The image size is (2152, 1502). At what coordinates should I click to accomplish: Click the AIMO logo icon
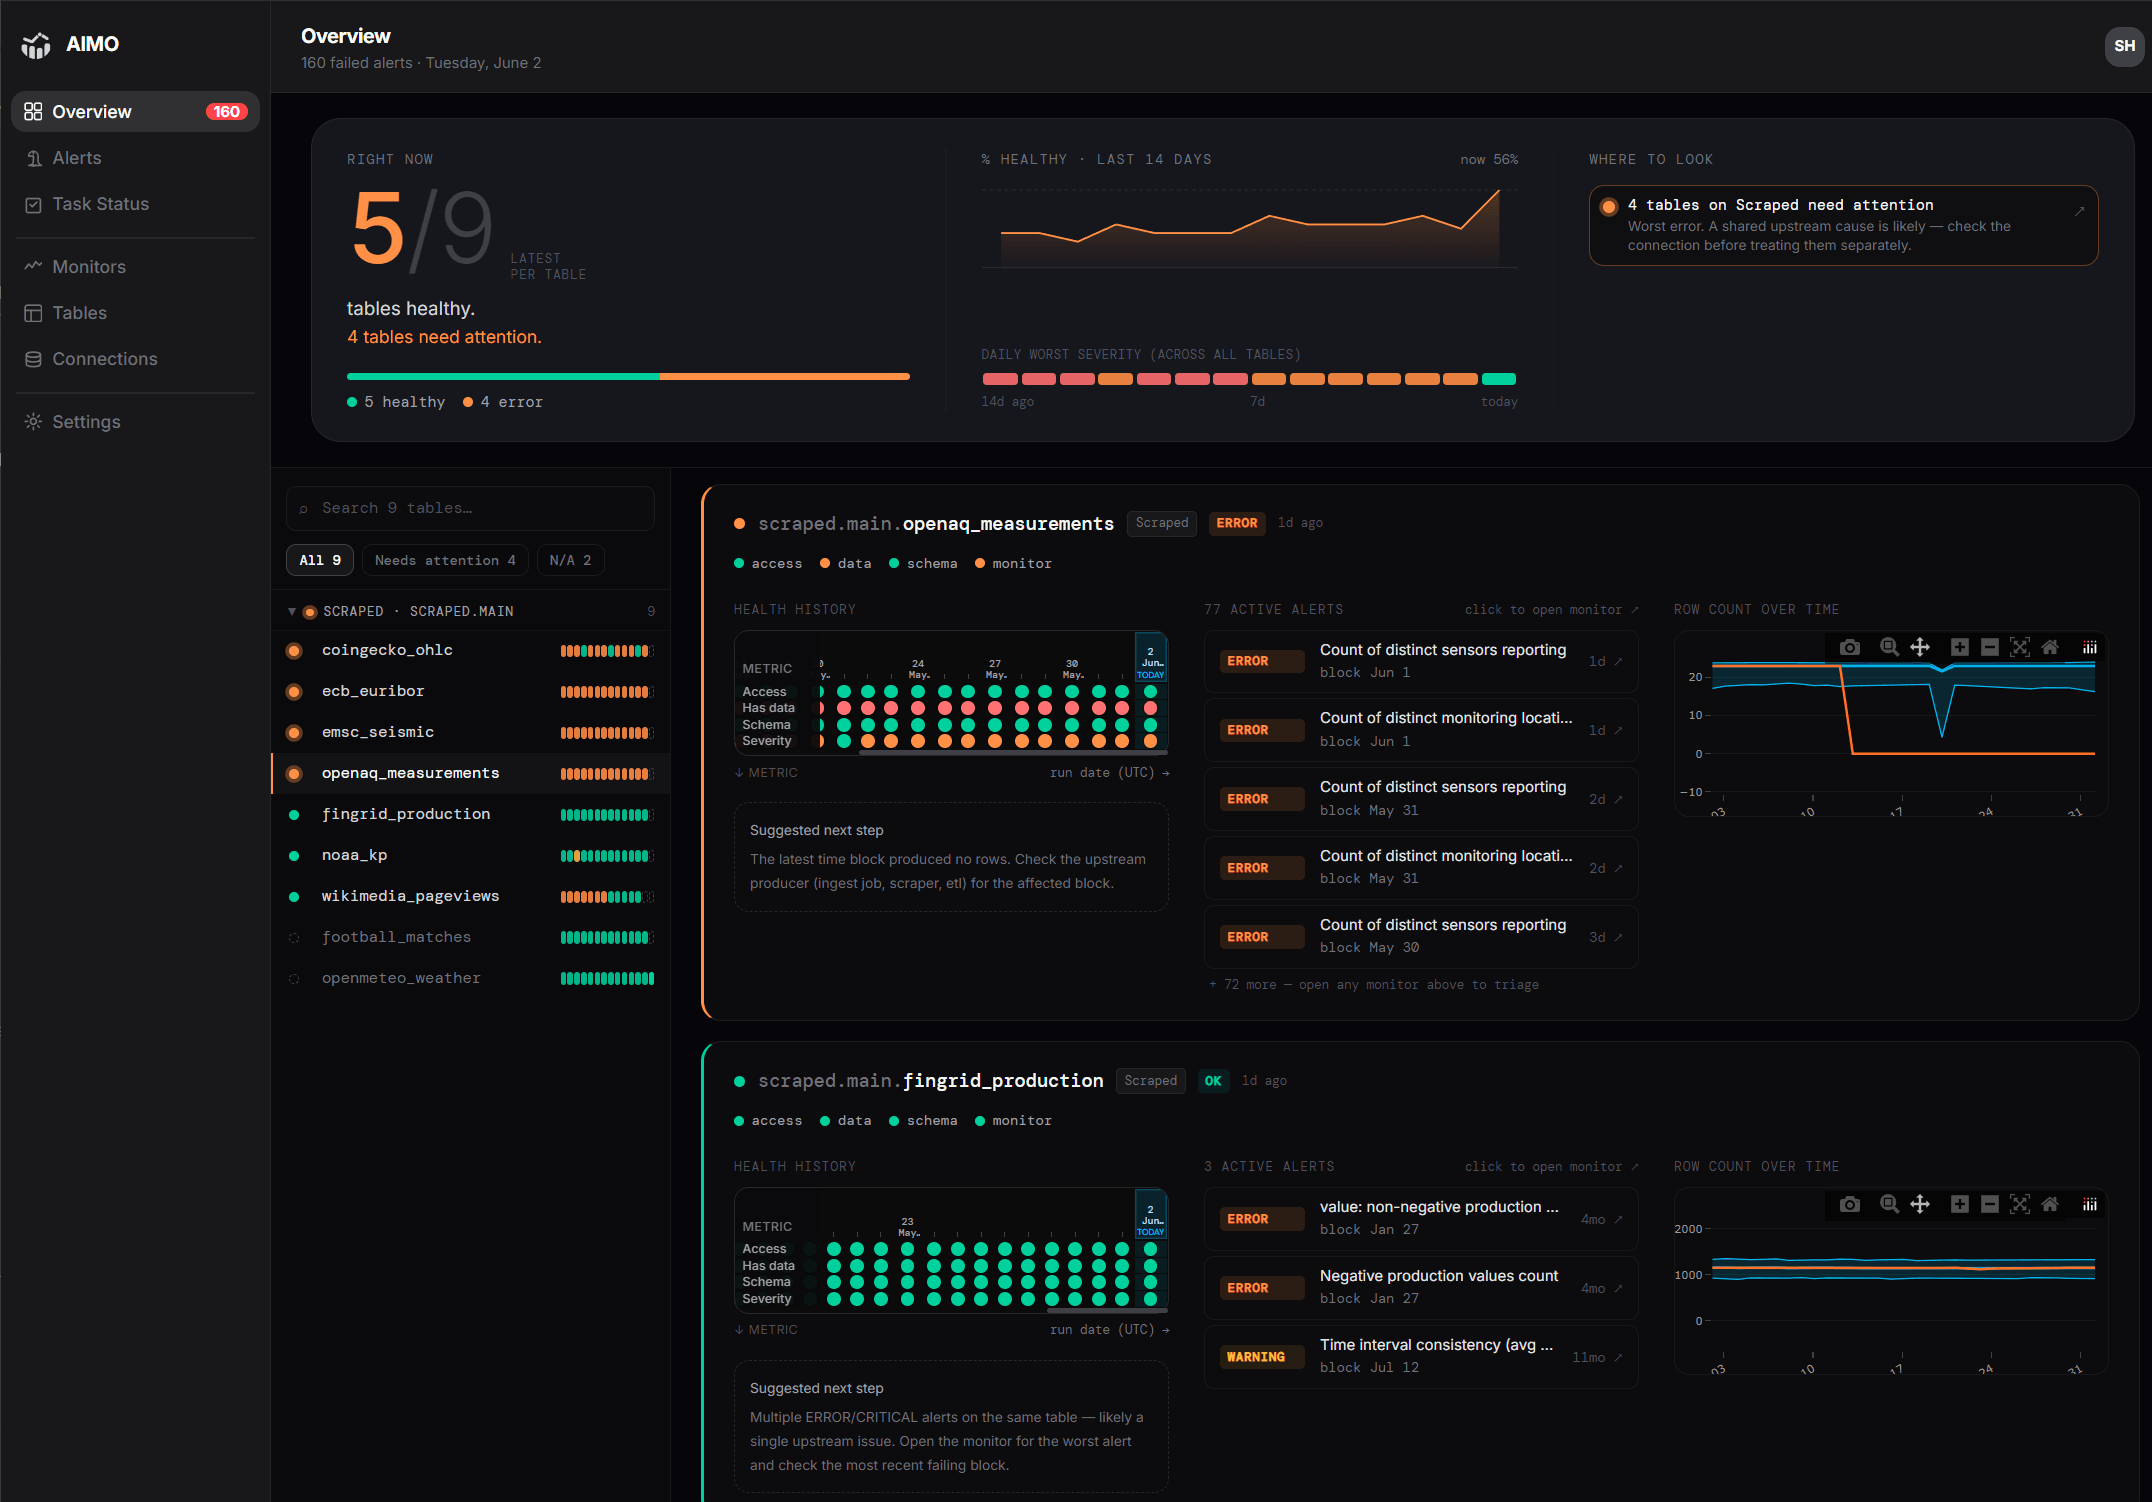pyautogui.click(x=36, y=45)
